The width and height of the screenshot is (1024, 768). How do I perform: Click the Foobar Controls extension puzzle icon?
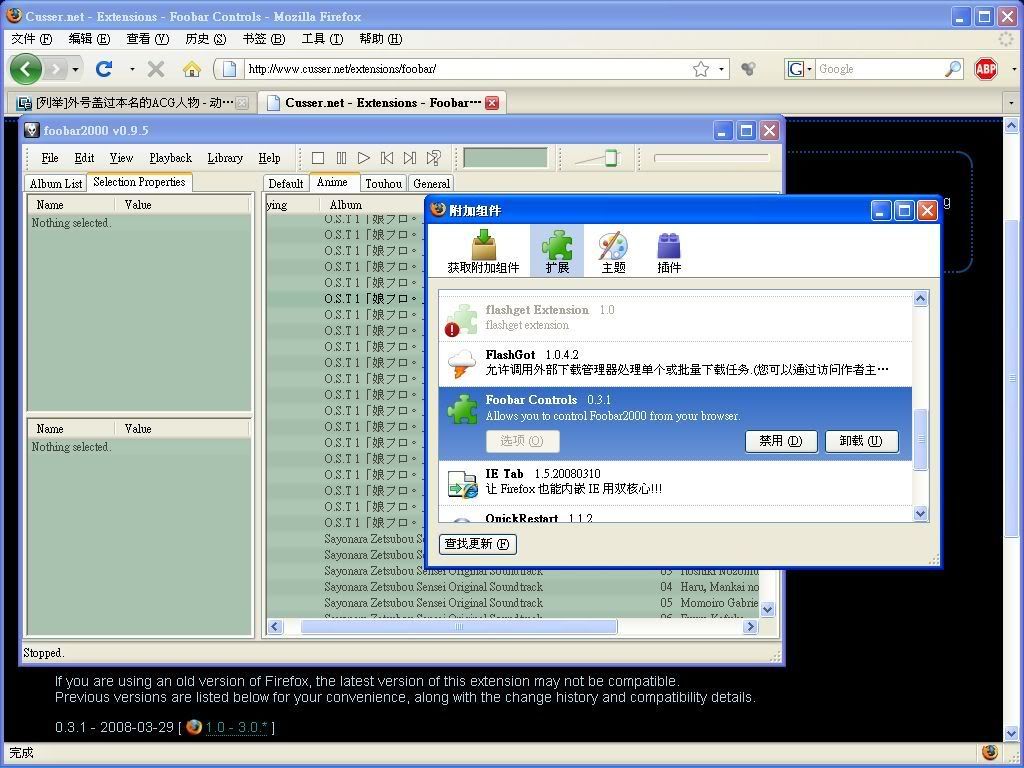462,409
